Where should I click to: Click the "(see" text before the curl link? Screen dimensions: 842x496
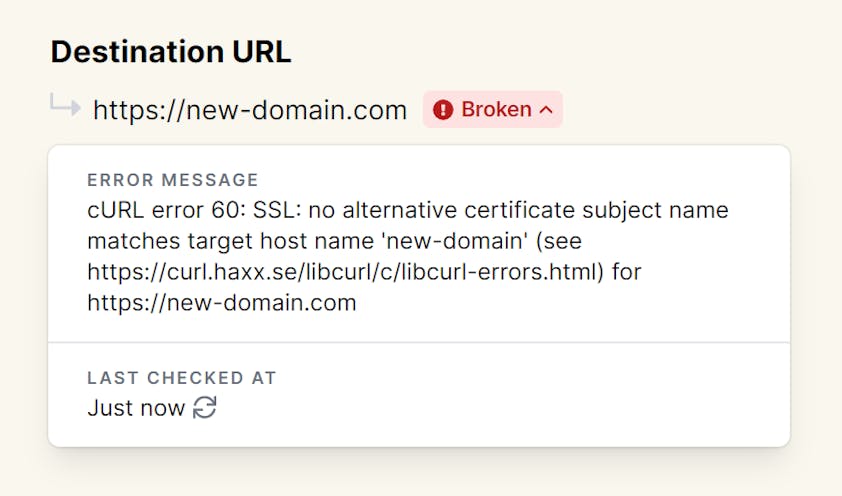(x=559, y=242)
